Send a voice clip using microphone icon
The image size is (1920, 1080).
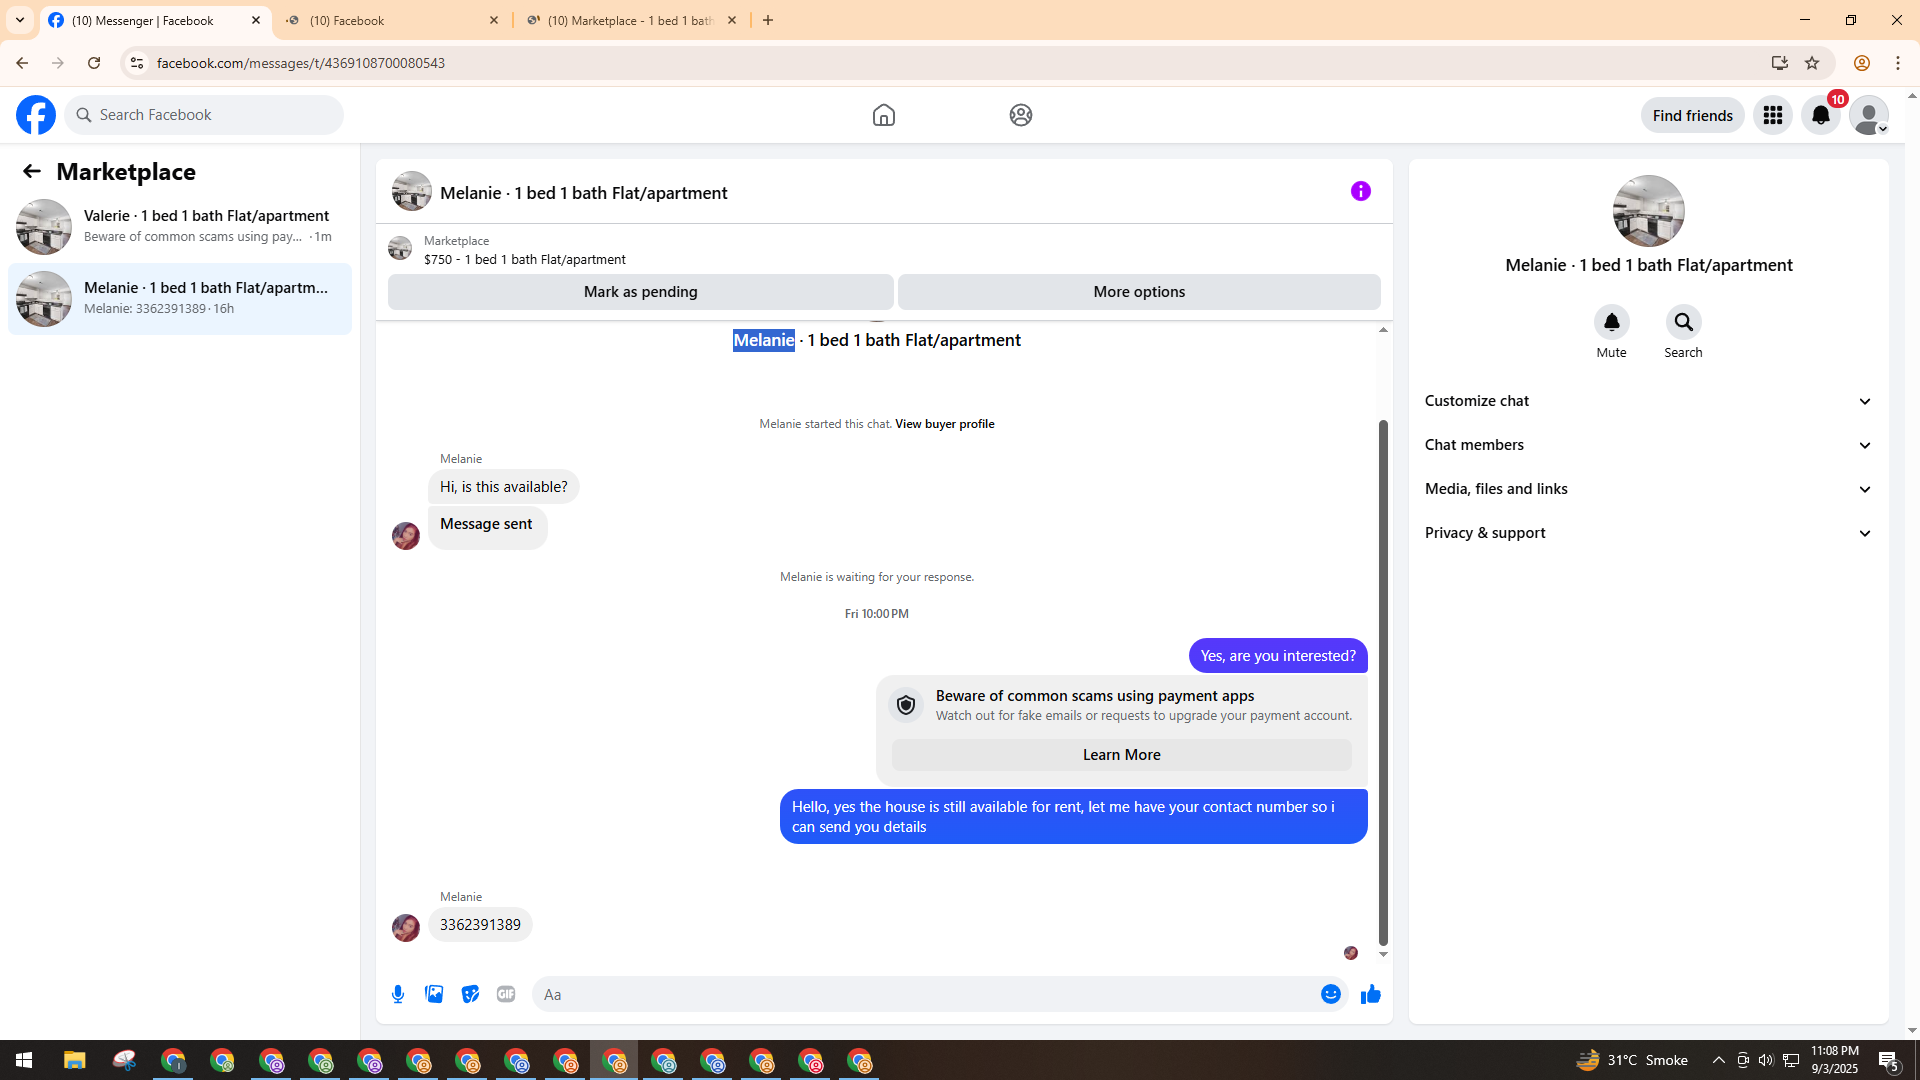[398, 994]
